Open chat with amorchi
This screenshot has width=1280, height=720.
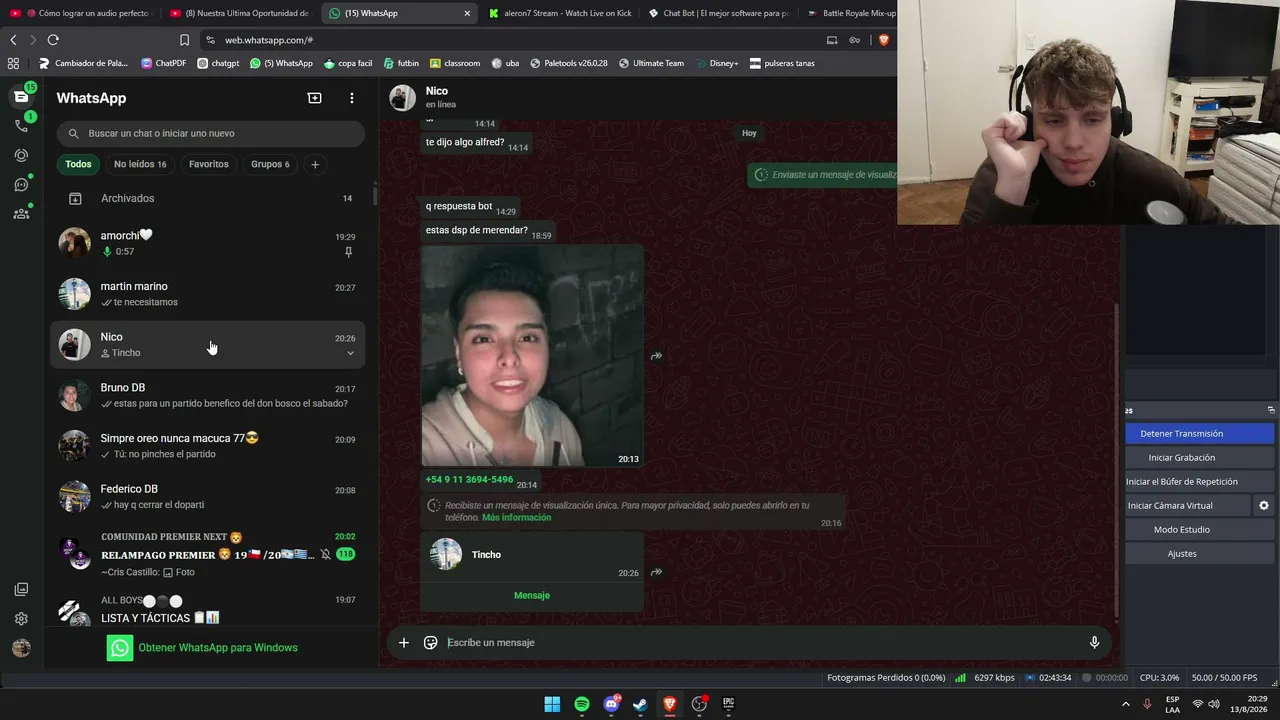208,243
